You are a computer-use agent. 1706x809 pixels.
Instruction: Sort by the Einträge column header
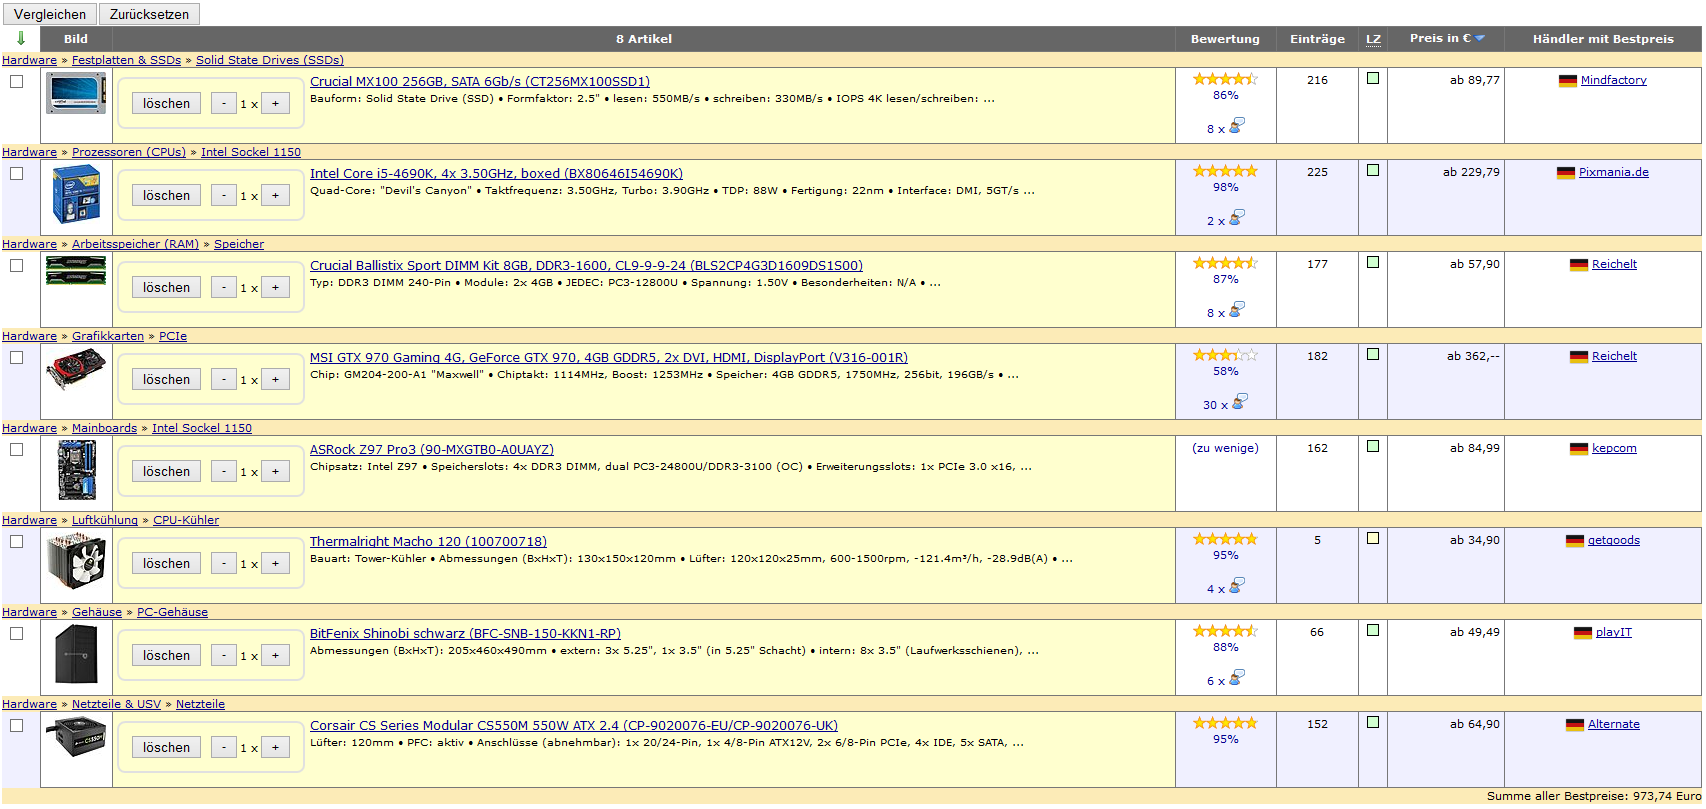[1317, 39]
